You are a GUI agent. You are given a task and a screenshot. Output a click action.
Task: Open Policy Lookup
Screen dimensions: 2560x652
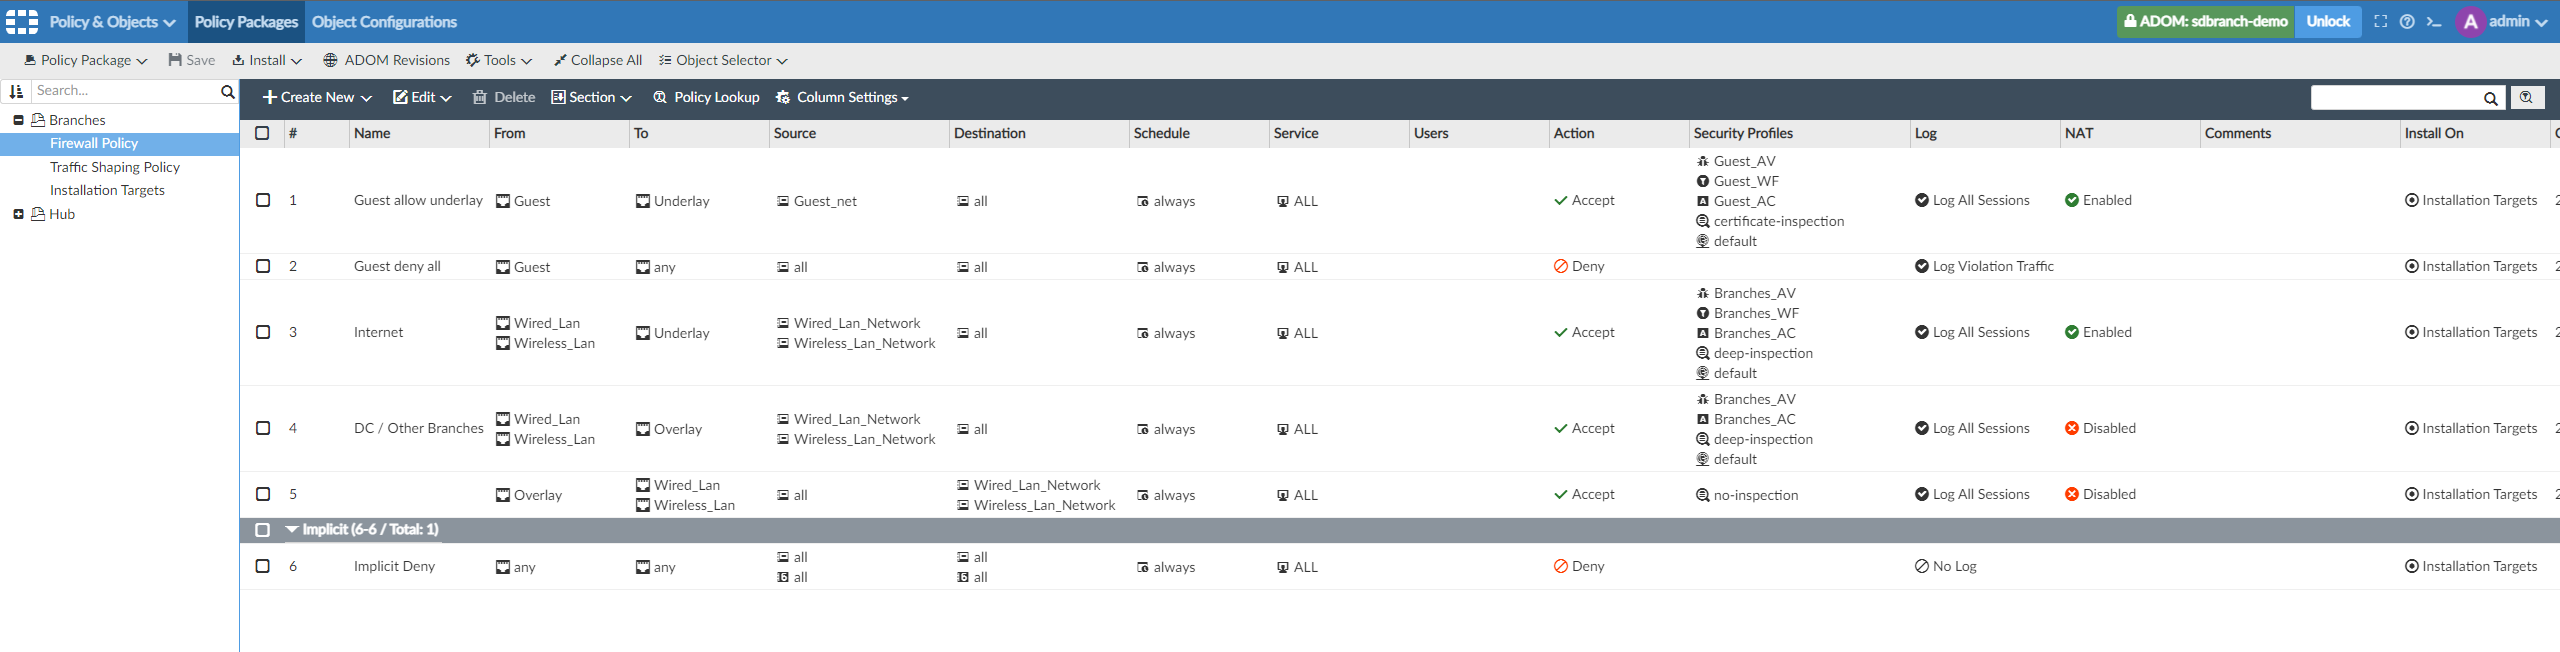[706, 97]
